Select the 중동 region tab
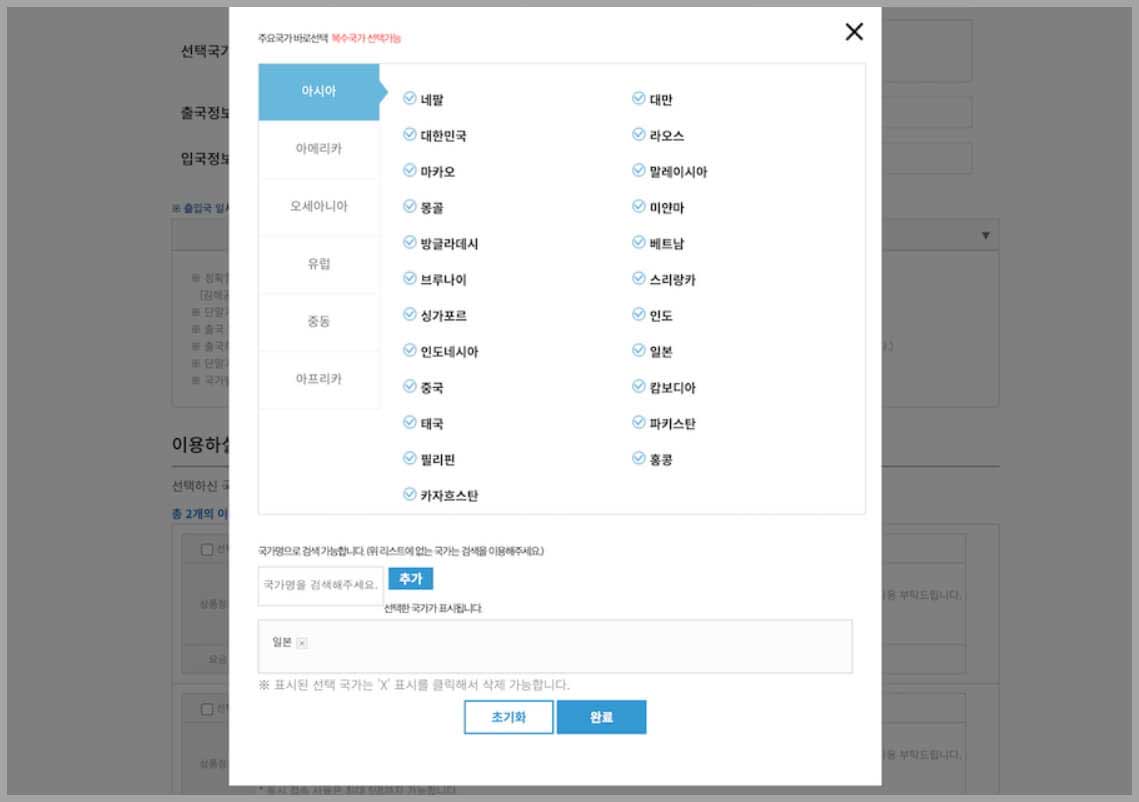1139x802 pixels. point(318,322)
